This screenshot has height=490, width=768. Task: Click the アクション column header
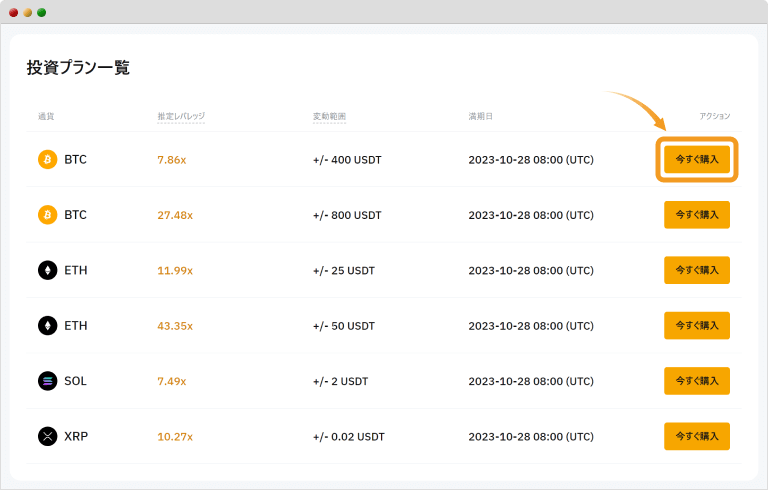coord(714,116)
